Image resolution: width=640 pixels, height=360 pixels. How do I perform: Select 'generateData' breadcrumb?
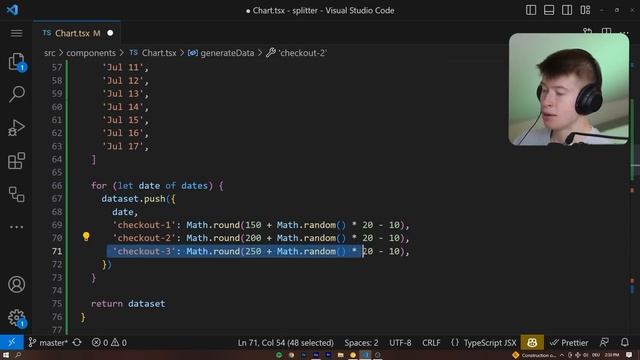(221, 53)
